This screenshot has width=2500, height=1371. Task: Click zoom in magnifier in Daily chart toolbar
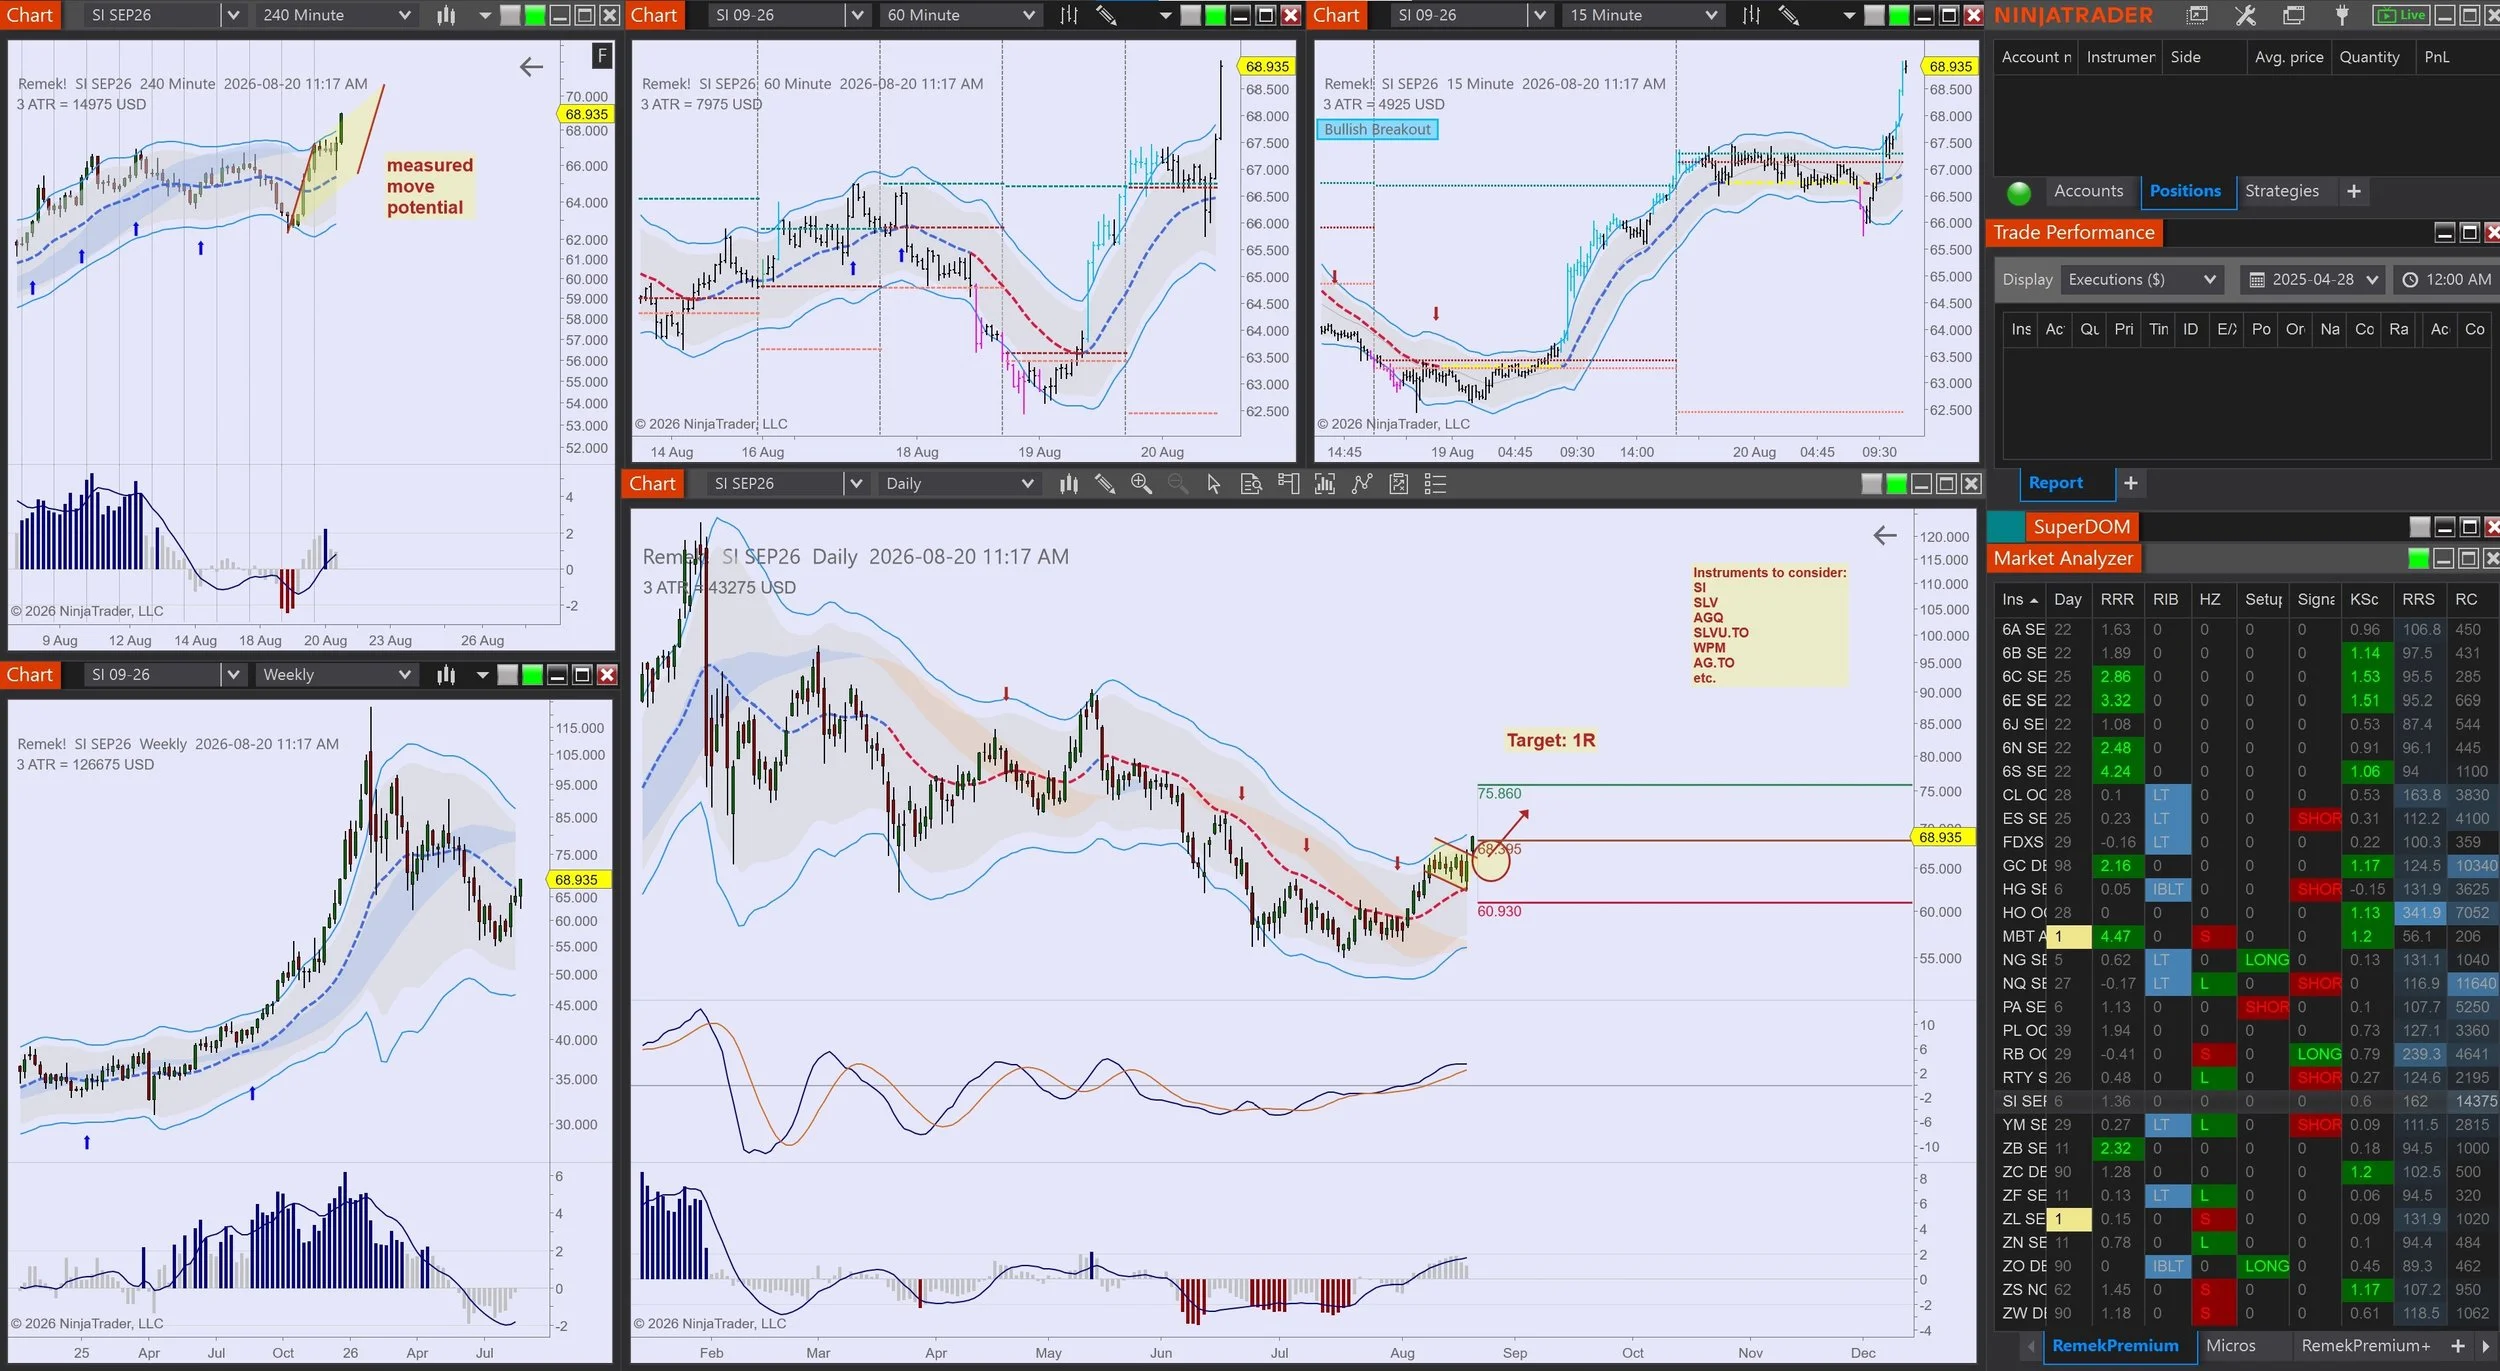1141,484
